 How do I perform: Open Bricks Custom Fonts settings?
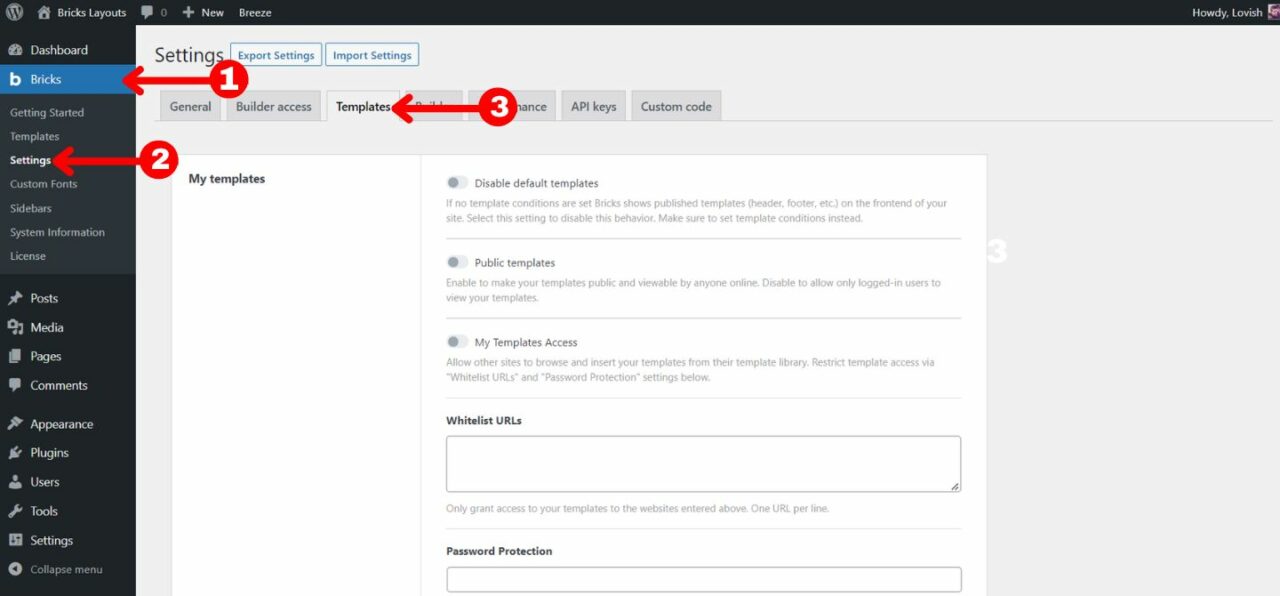tap(43, 183)
